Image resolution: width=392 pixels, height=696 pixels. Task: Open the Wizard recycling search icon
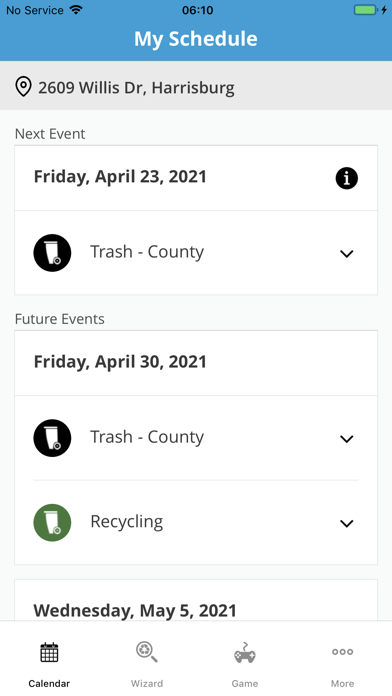(x=147, y=652)
